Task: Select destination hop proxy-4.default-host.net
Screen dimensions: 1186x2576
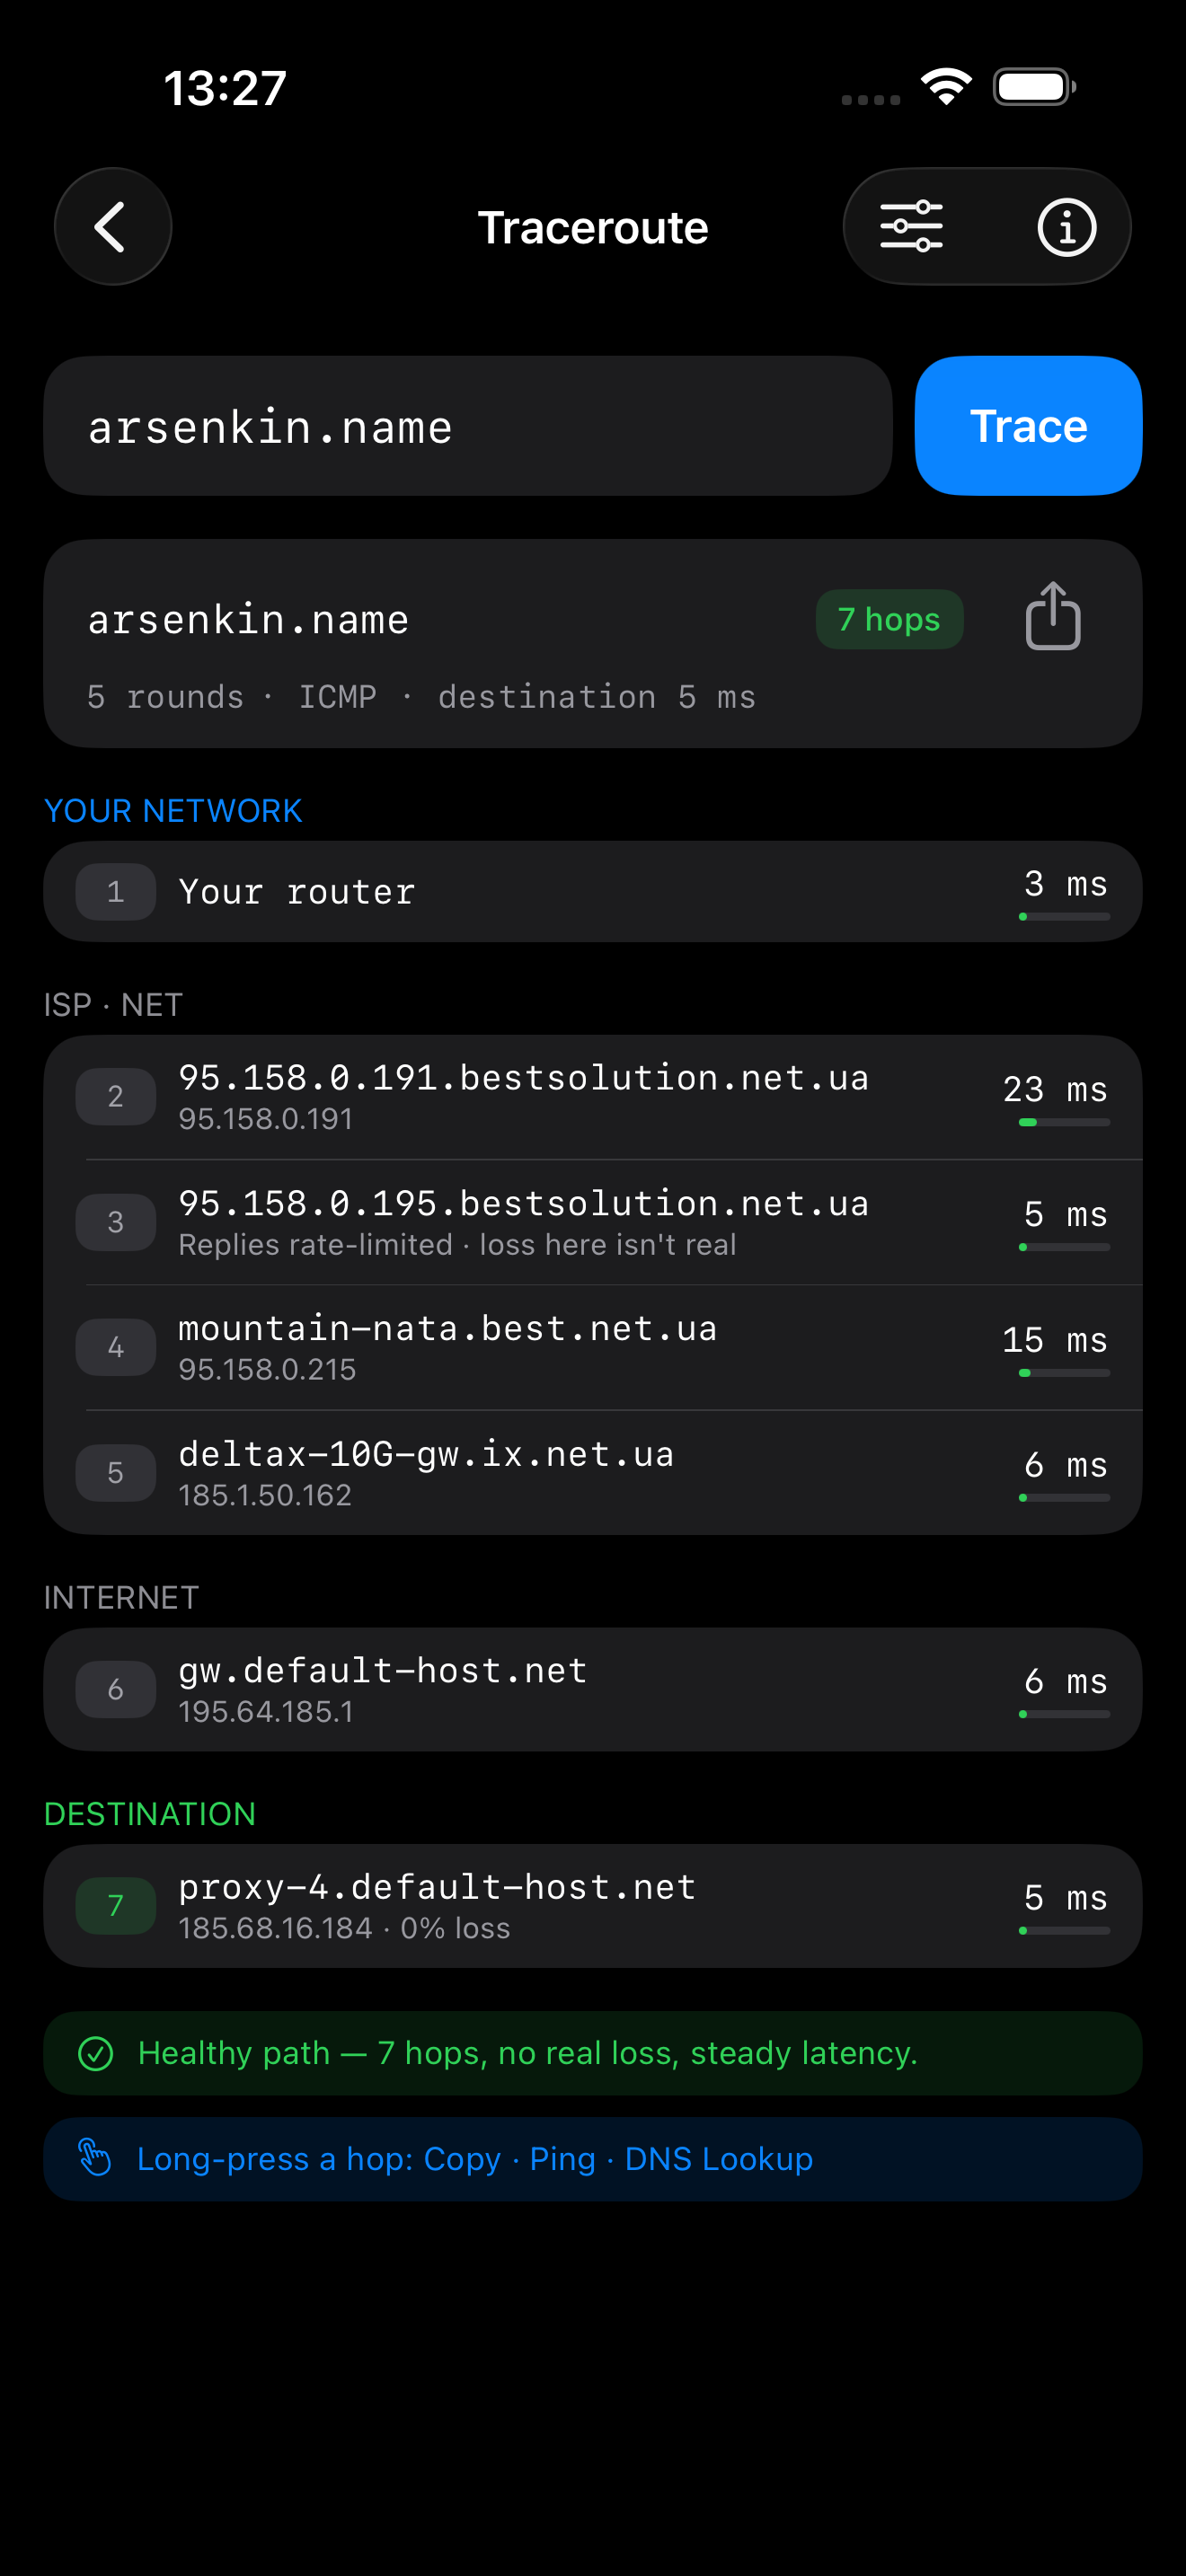Action: (593, 1907)
